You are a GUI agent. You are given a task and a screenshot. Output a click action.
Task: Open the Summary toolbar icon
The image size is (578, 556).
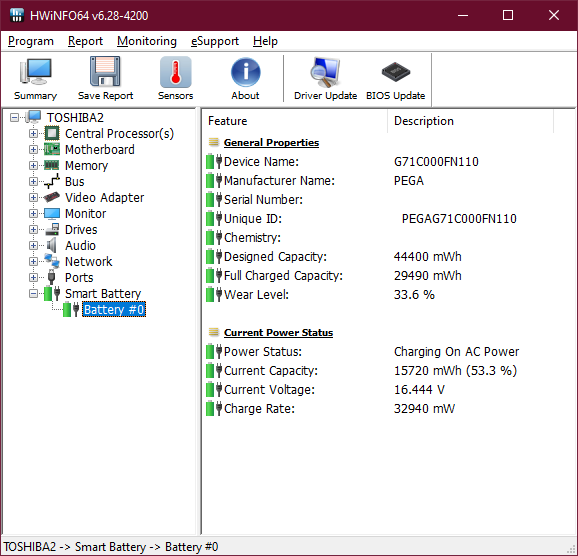pyautogui.click(x=35, y=72)
